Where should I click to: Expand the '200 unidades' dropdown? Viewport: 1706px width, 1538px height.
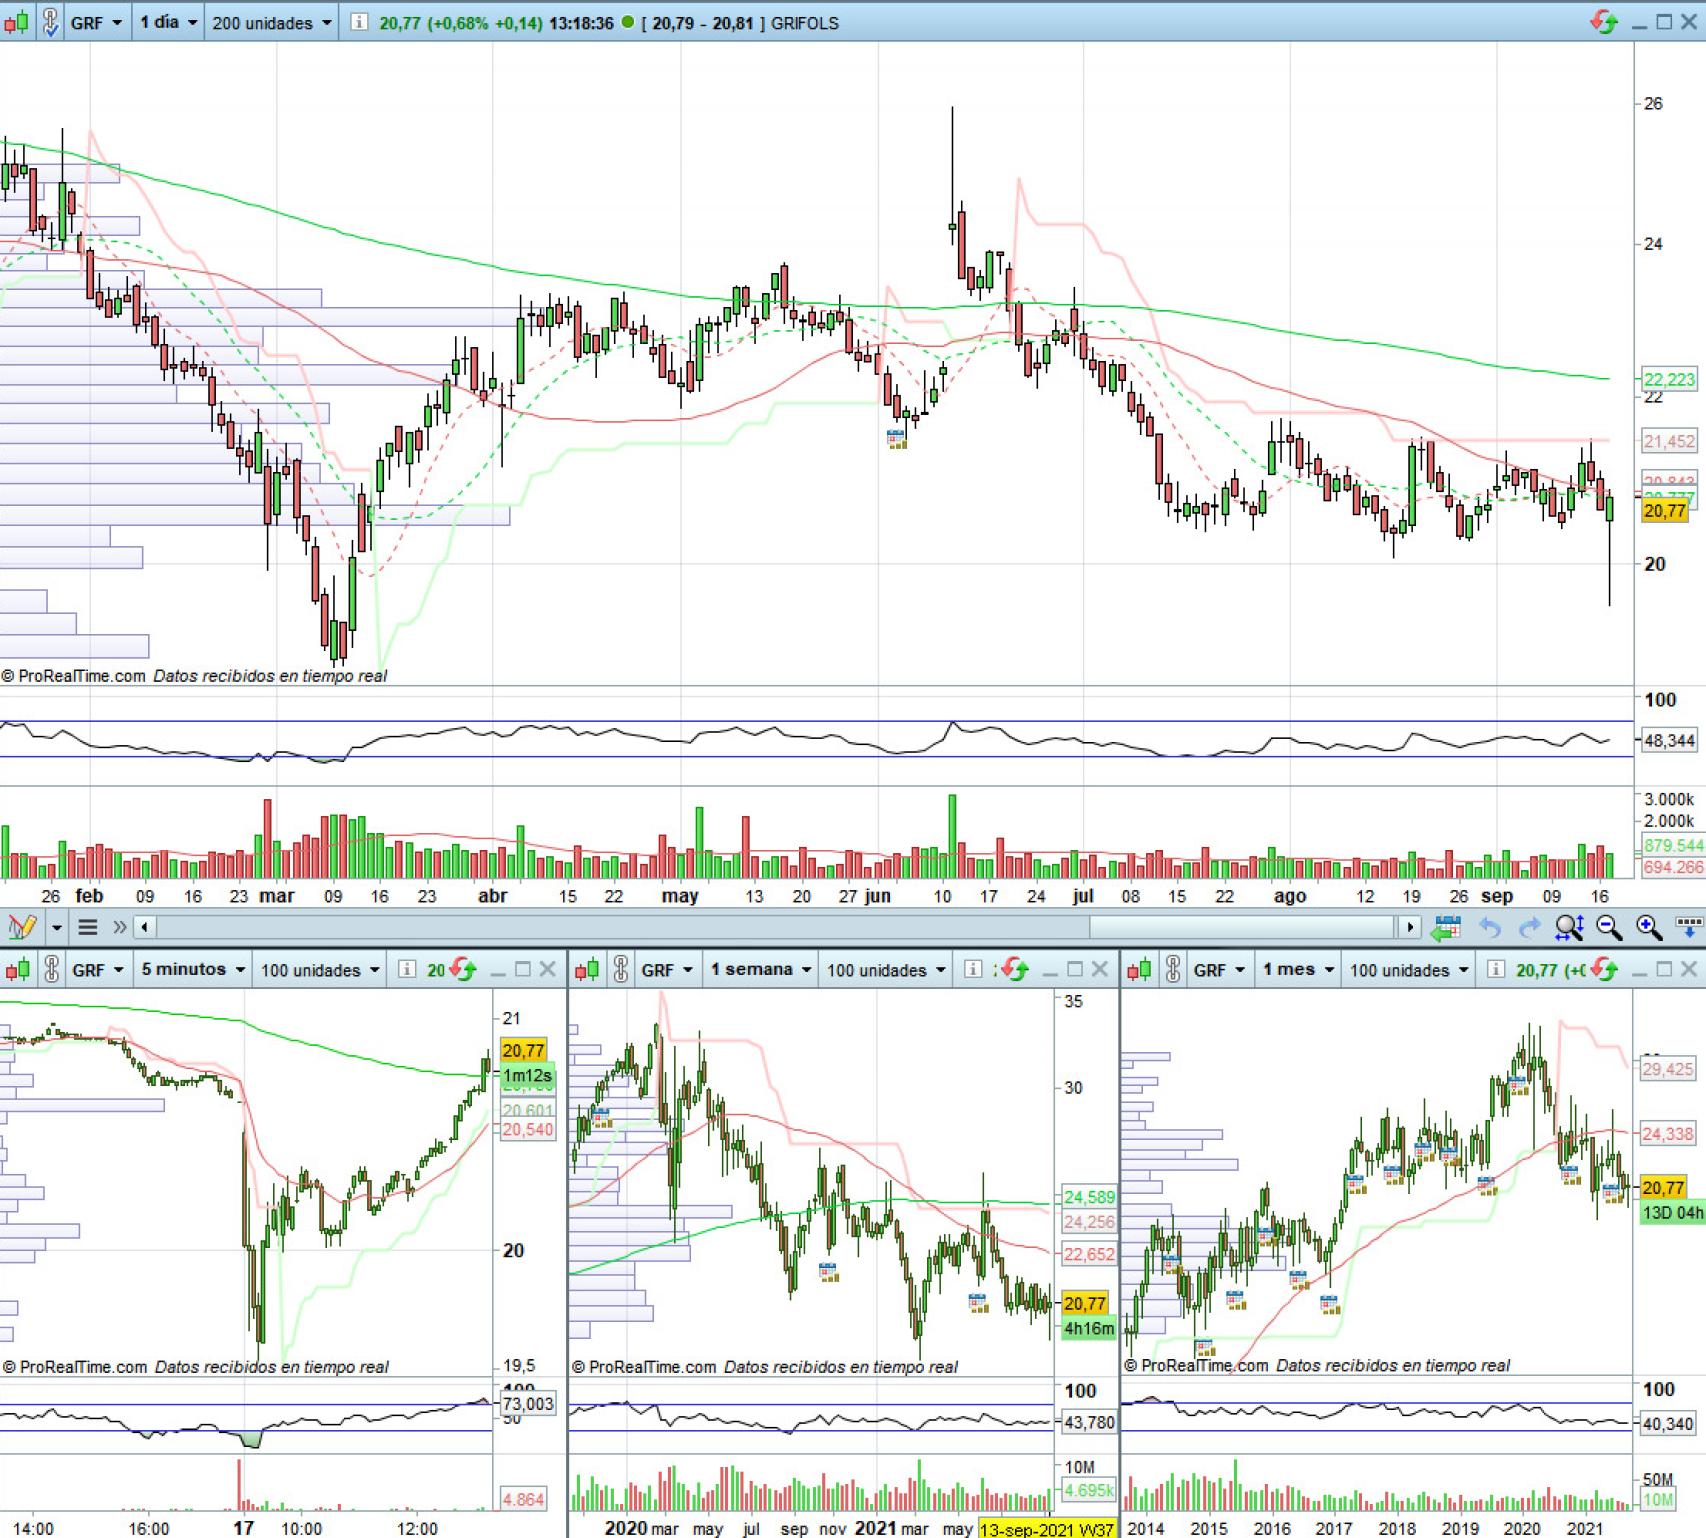[271, 22]
